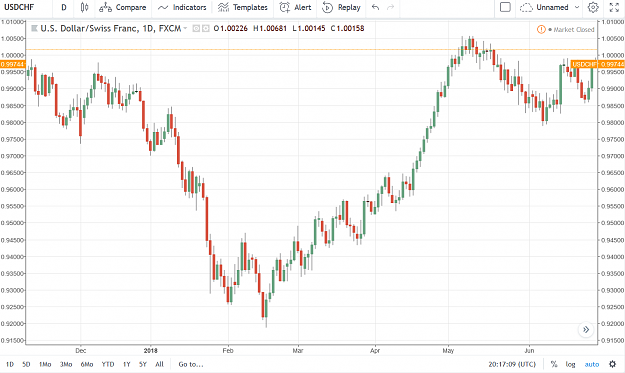Open the Indicators dialog
The image size is (625, 373).
point(182,7)
